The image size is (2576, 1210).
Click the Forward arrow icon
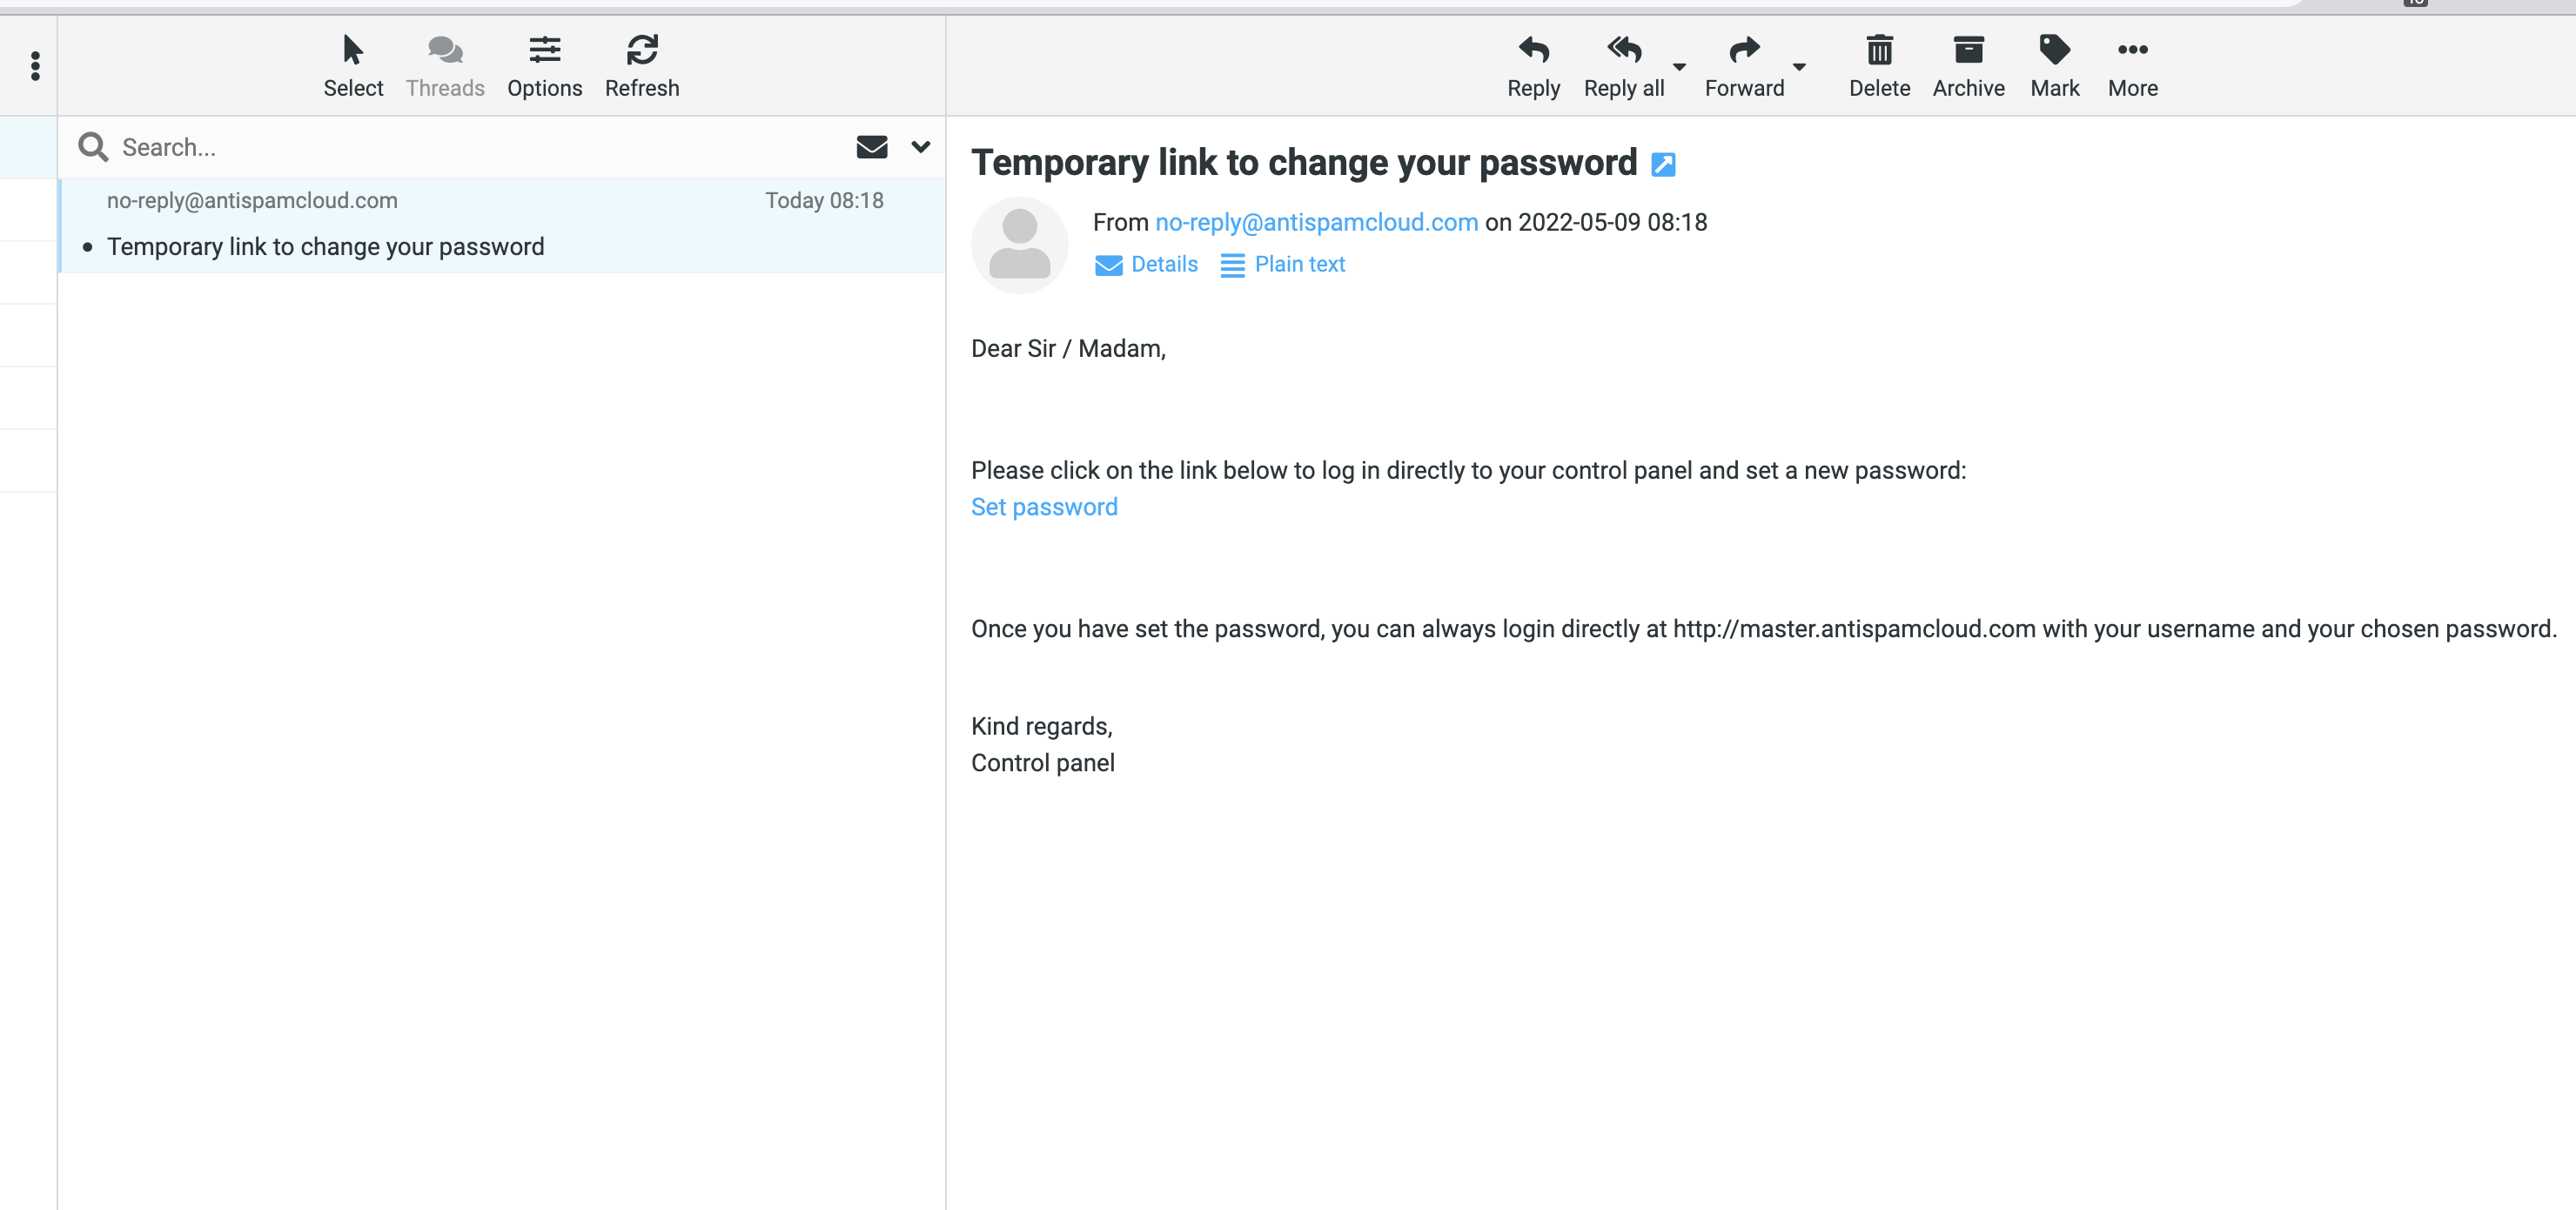point(1744,50)
